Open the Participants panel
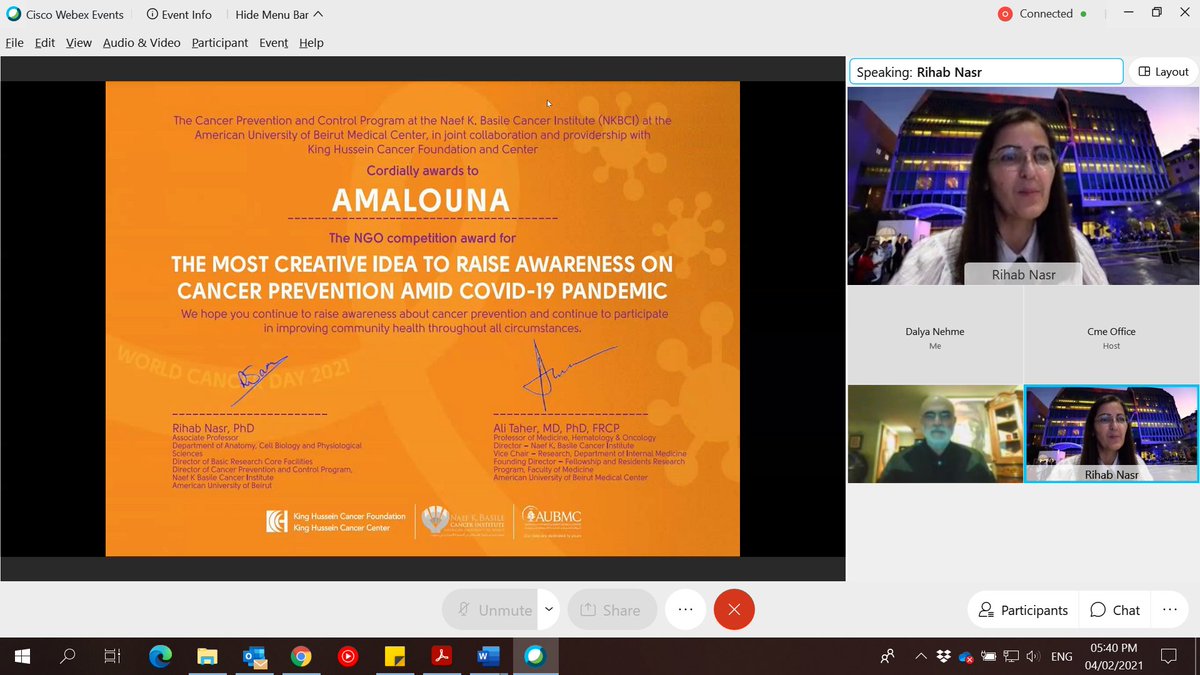 pos(1023,610)
